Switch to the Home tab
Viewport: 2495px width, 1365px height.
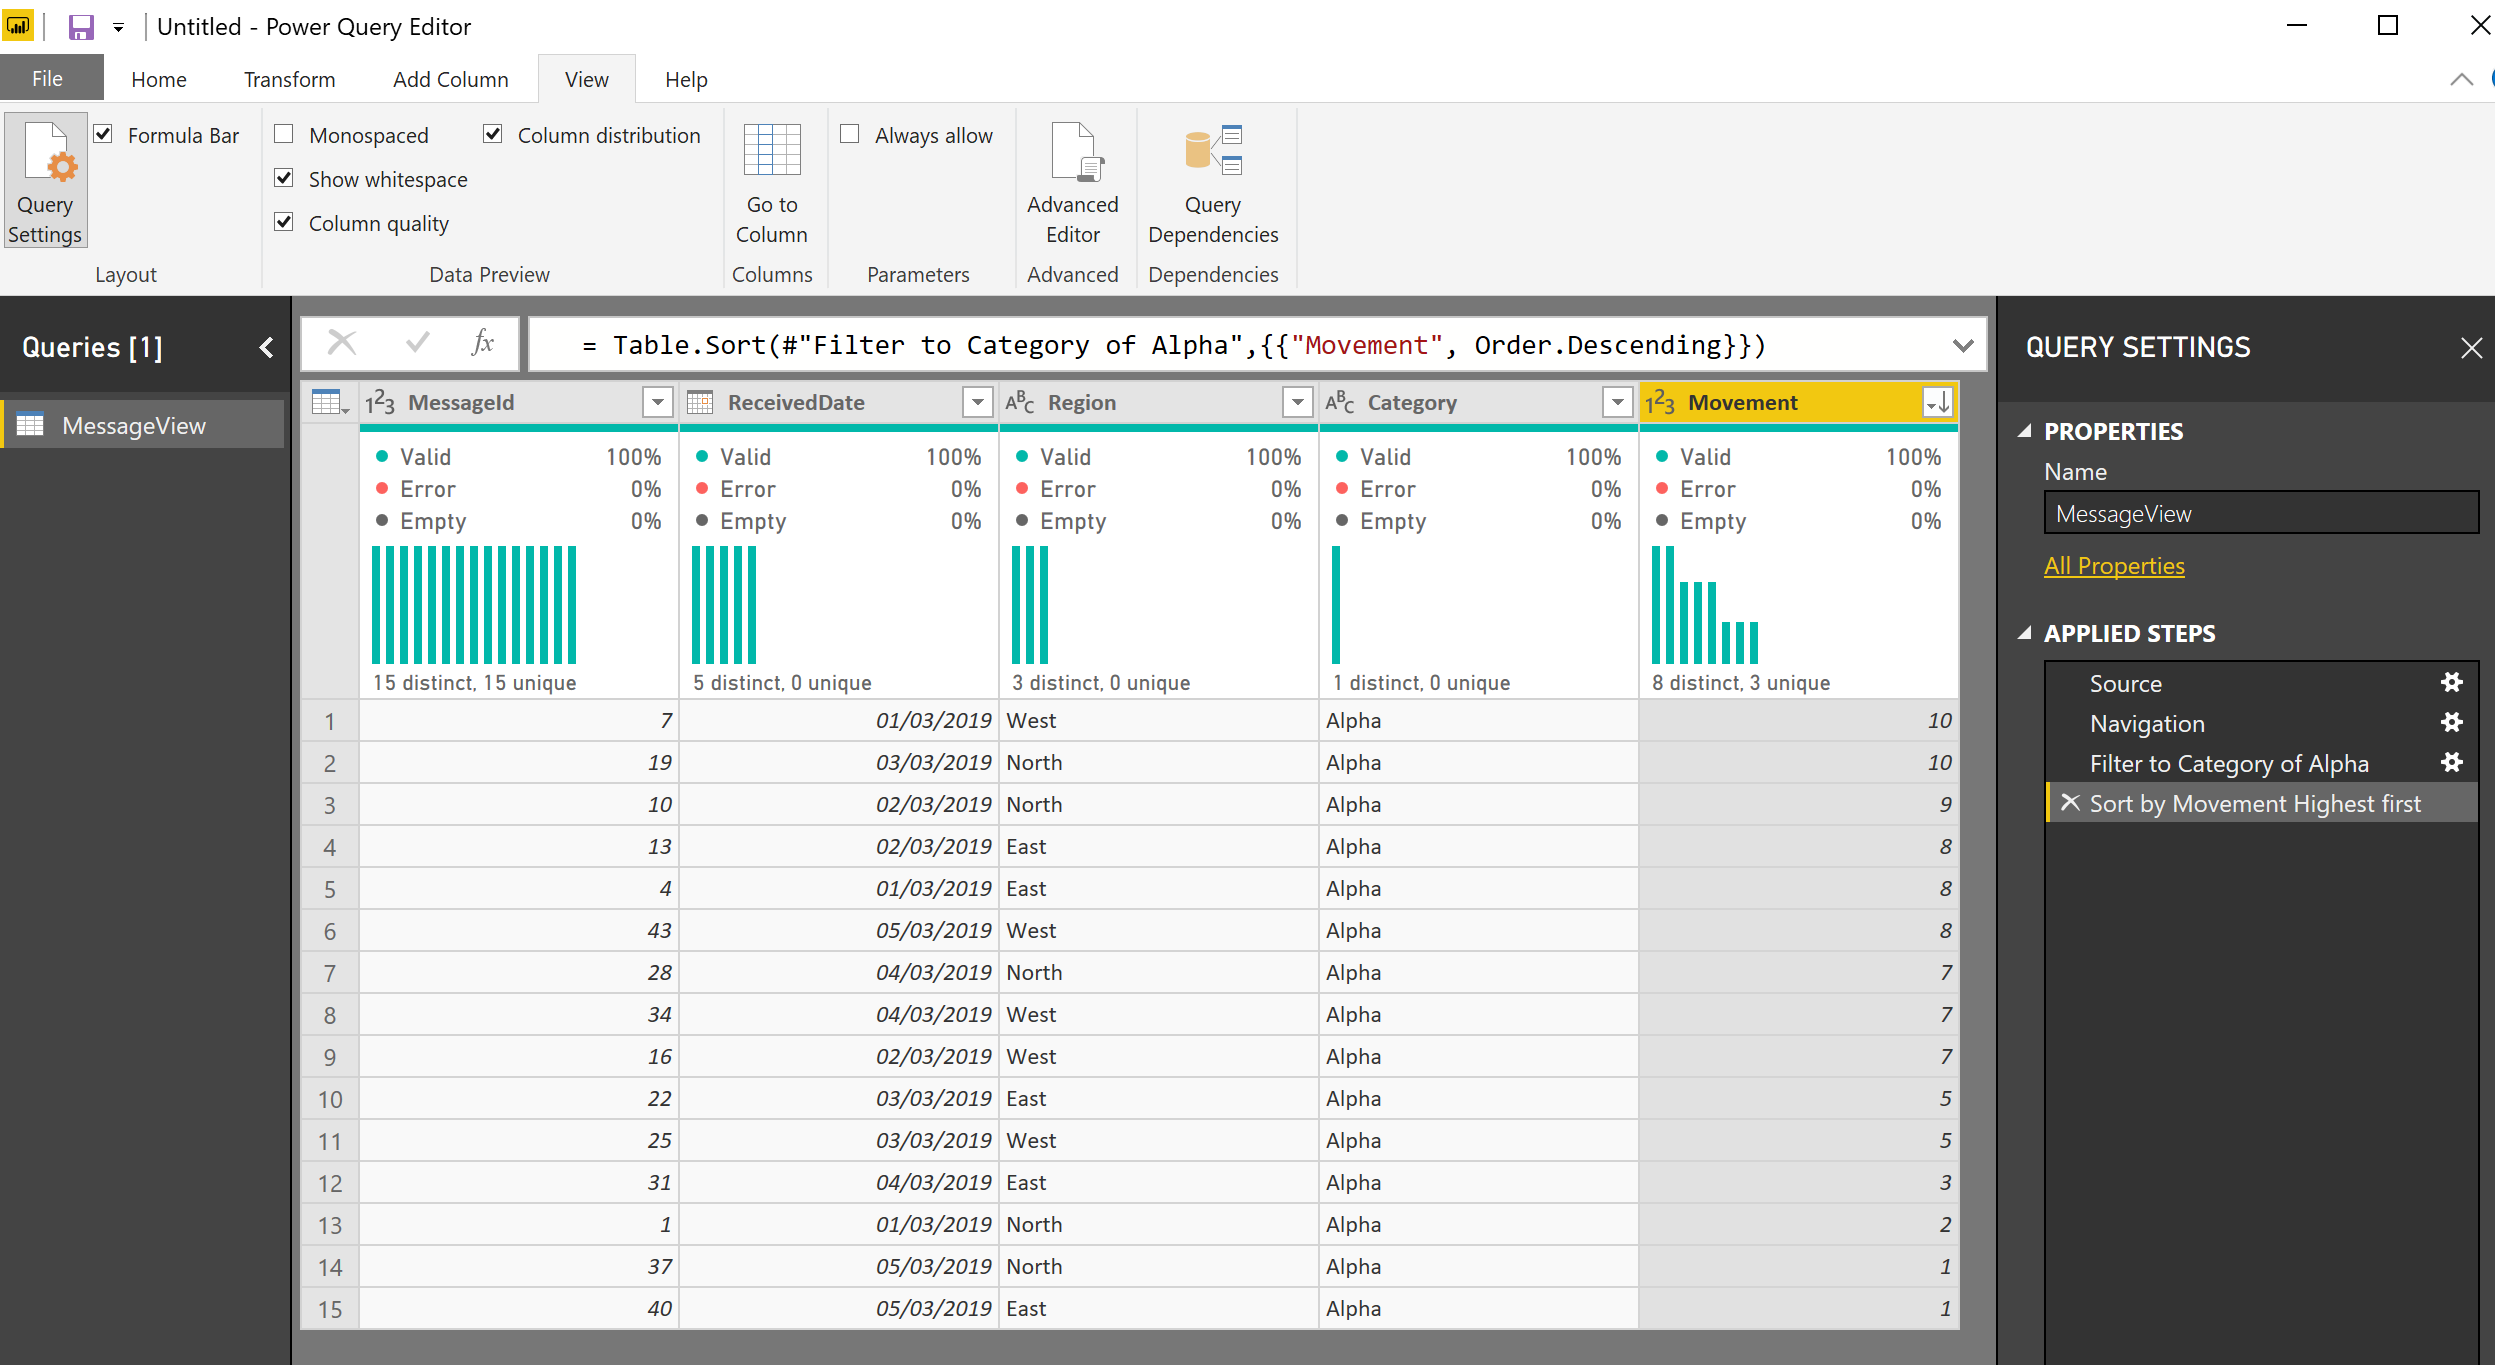click(158, 79)
